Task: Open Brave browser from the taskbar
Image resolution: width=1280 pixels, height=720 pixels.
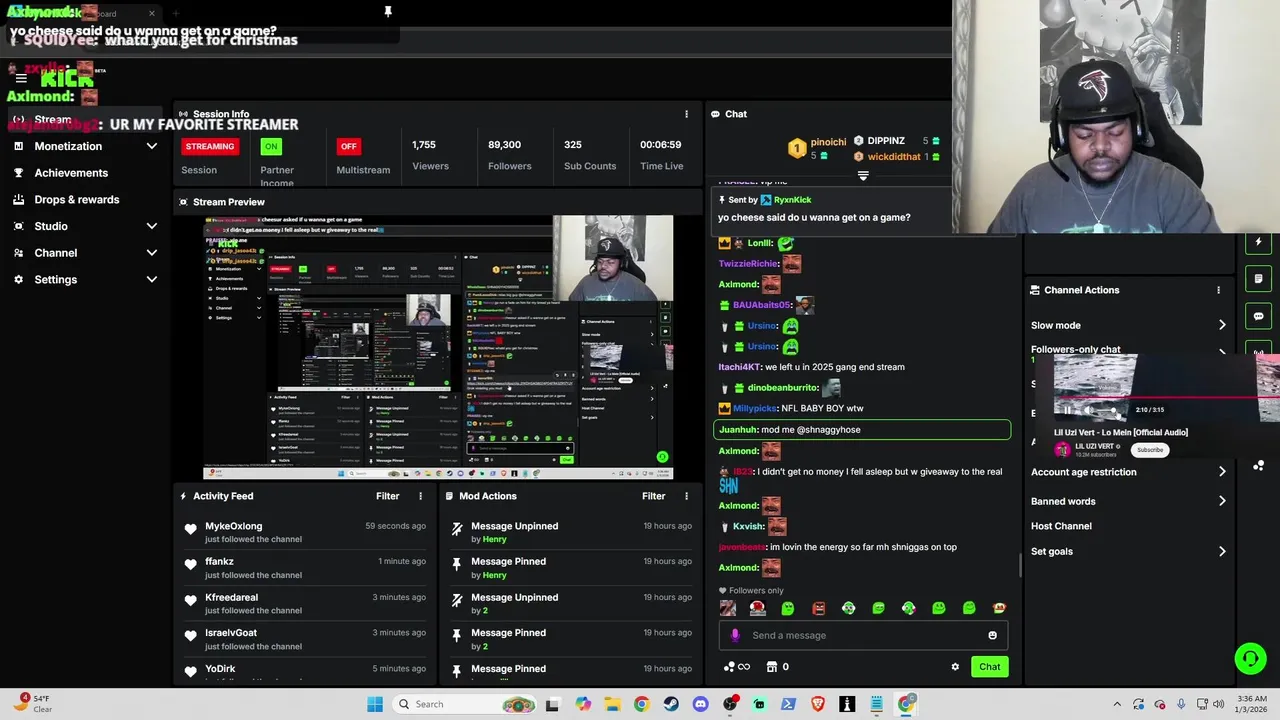Action: click(818, 704)
